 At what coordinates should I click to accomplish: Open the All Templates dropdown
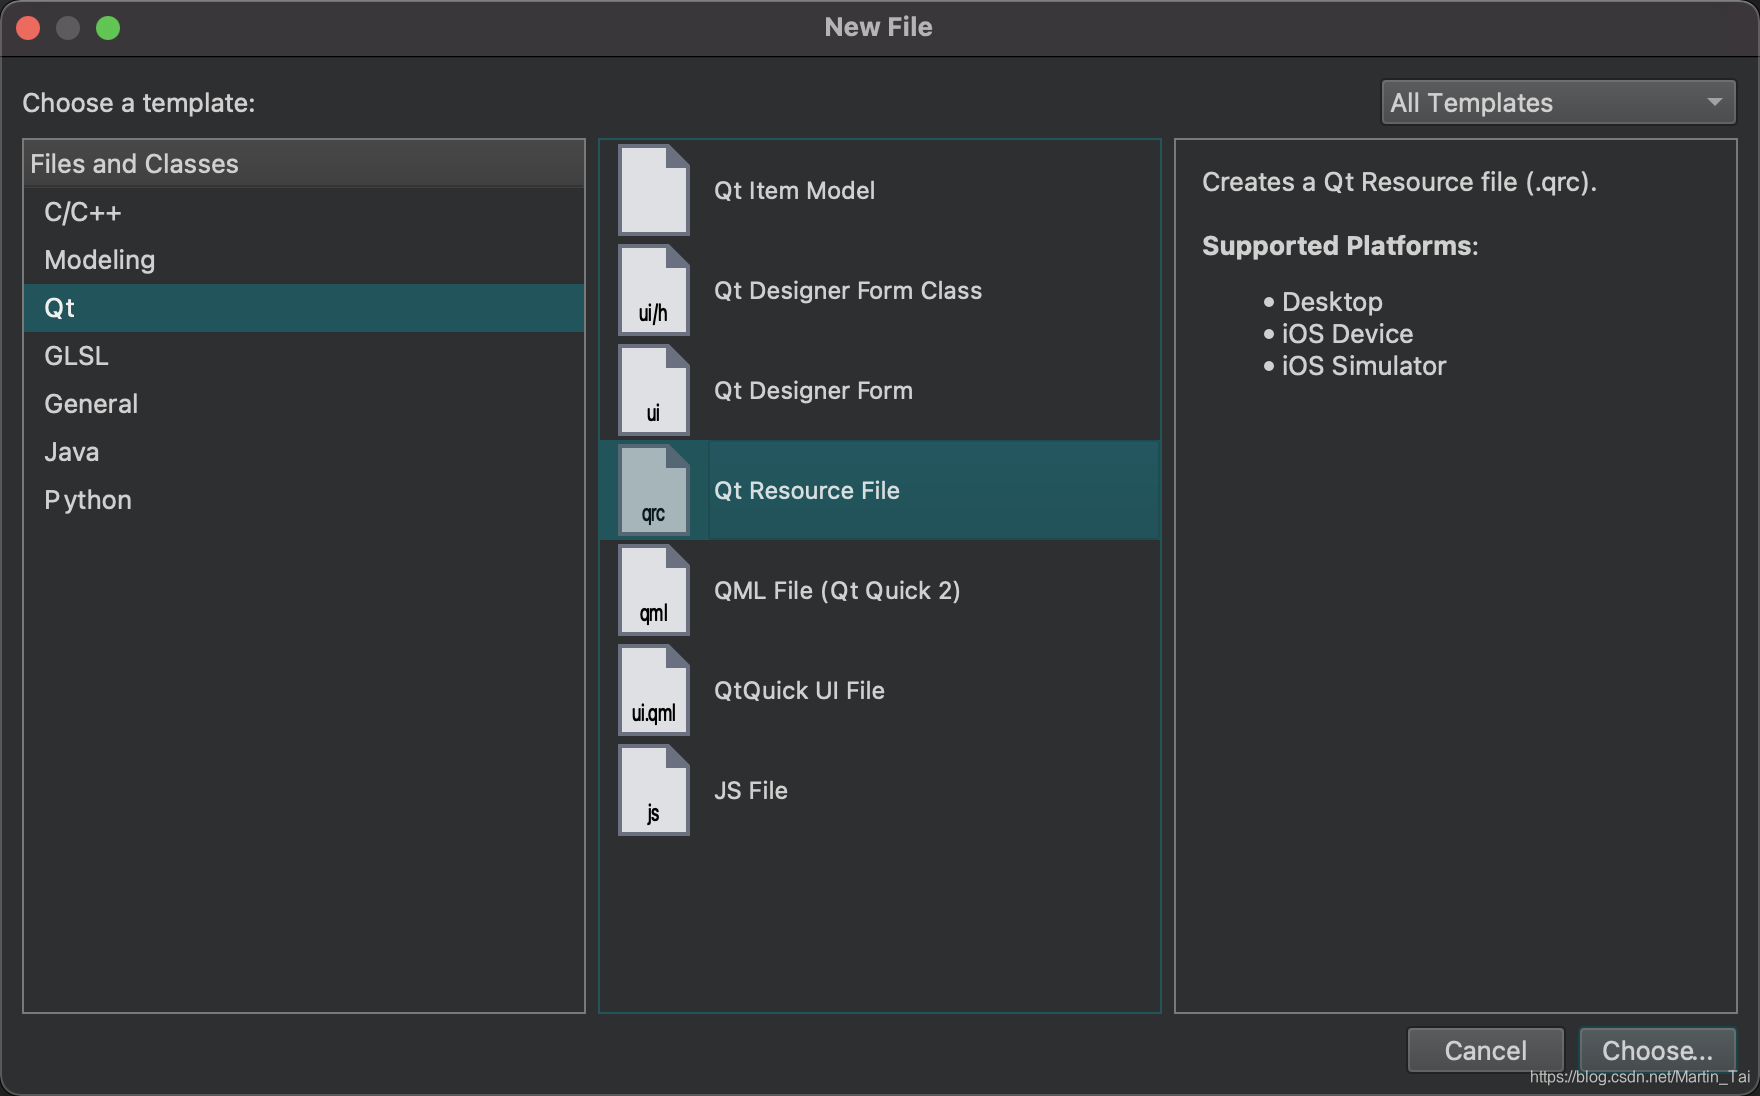[x=1558, y=102]
